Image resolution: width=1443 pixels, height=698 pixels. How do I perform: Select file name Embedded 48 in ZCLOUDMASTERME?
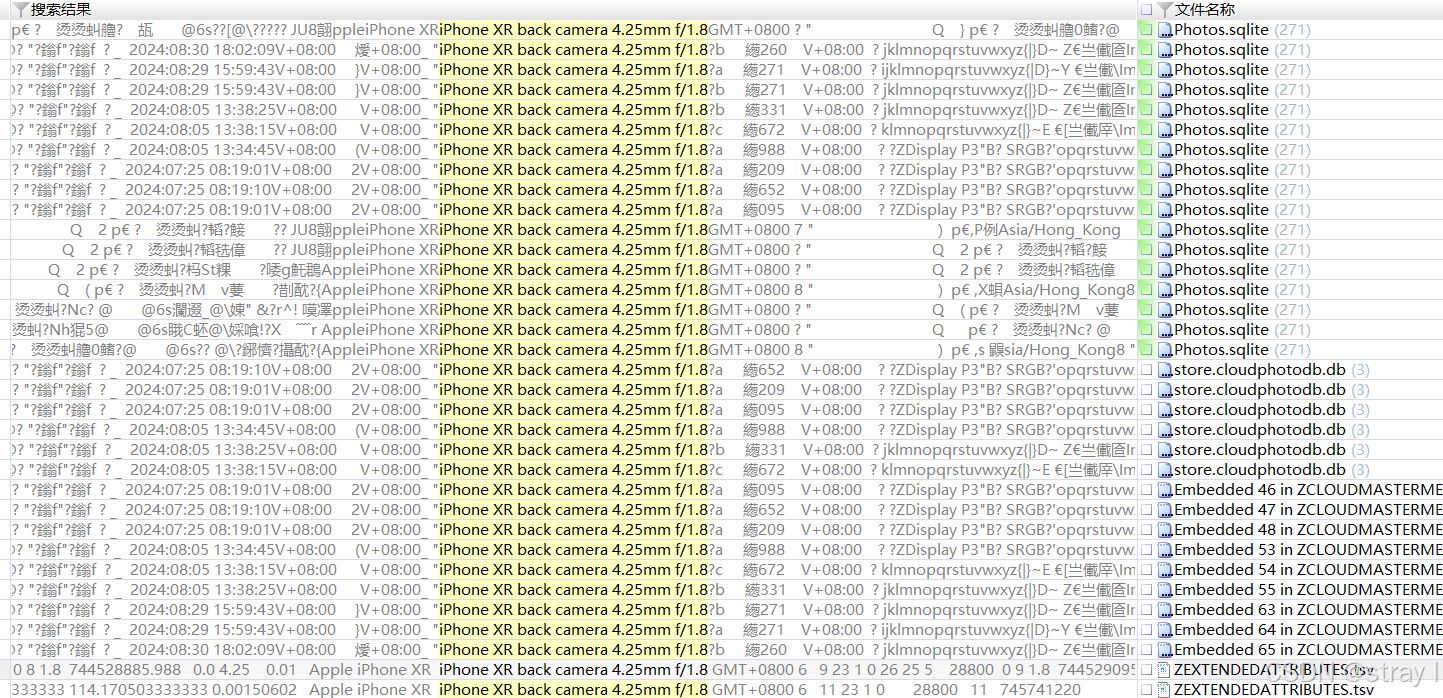click(1308, 530)
